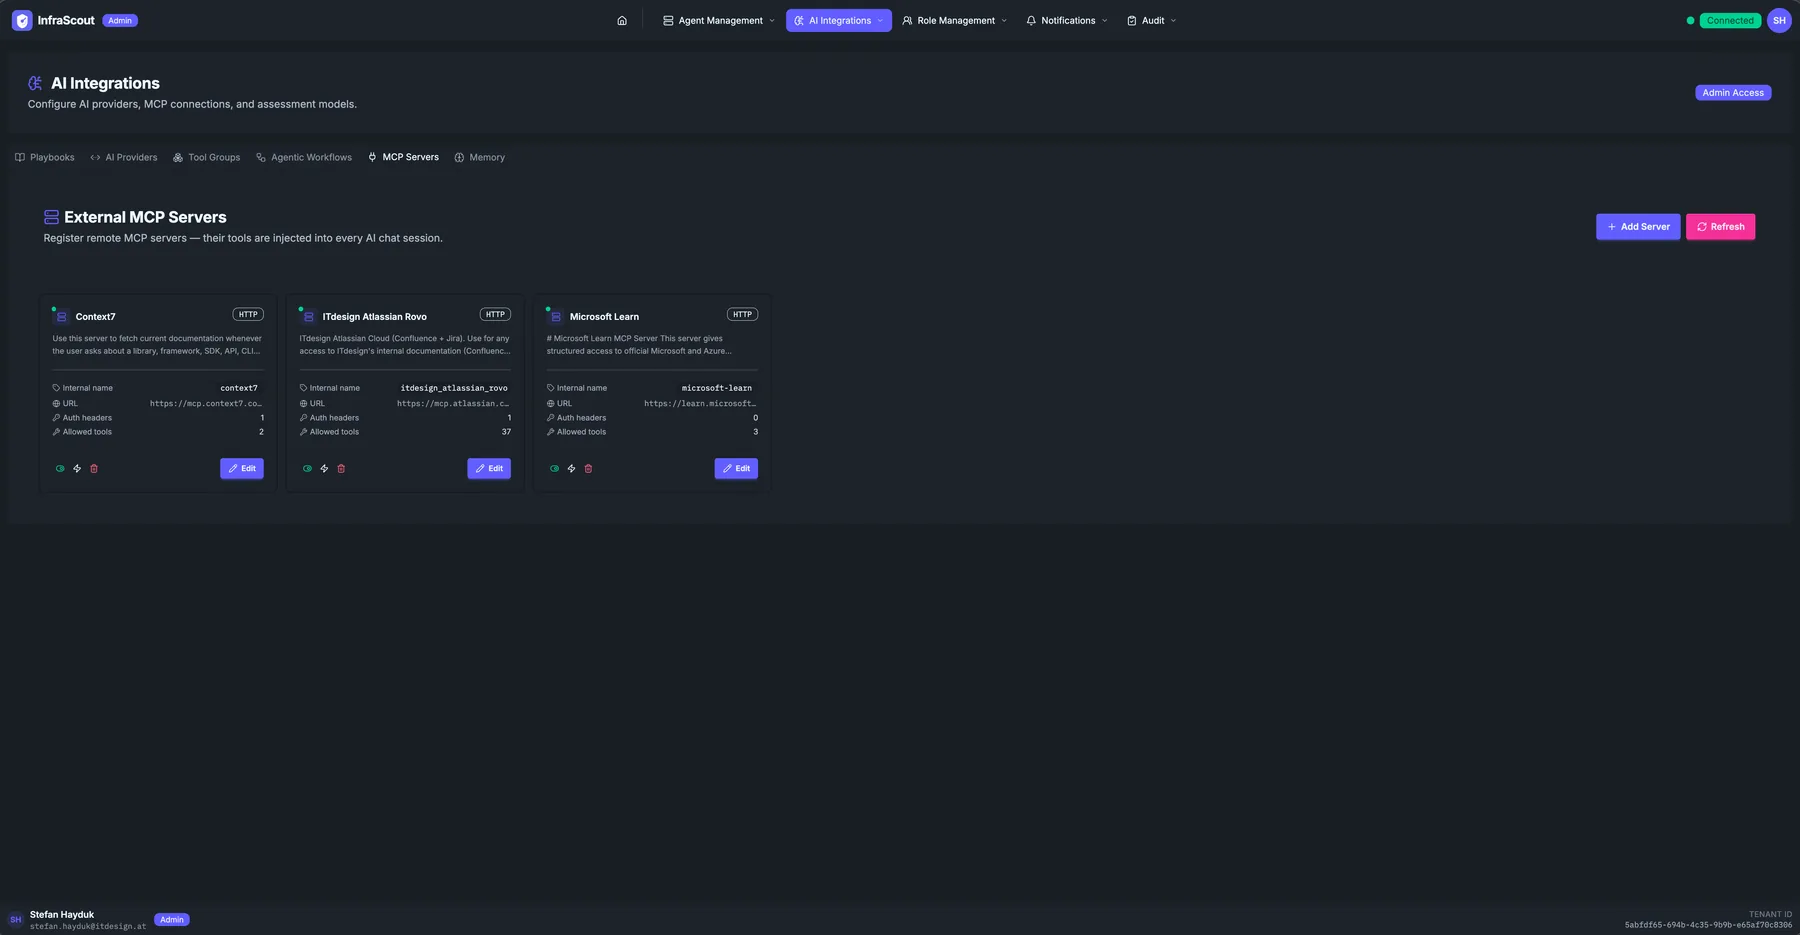Click the Admin badge beside InfraScout
The height and width of the screenshot is (935, 1800).
point(120,20)
